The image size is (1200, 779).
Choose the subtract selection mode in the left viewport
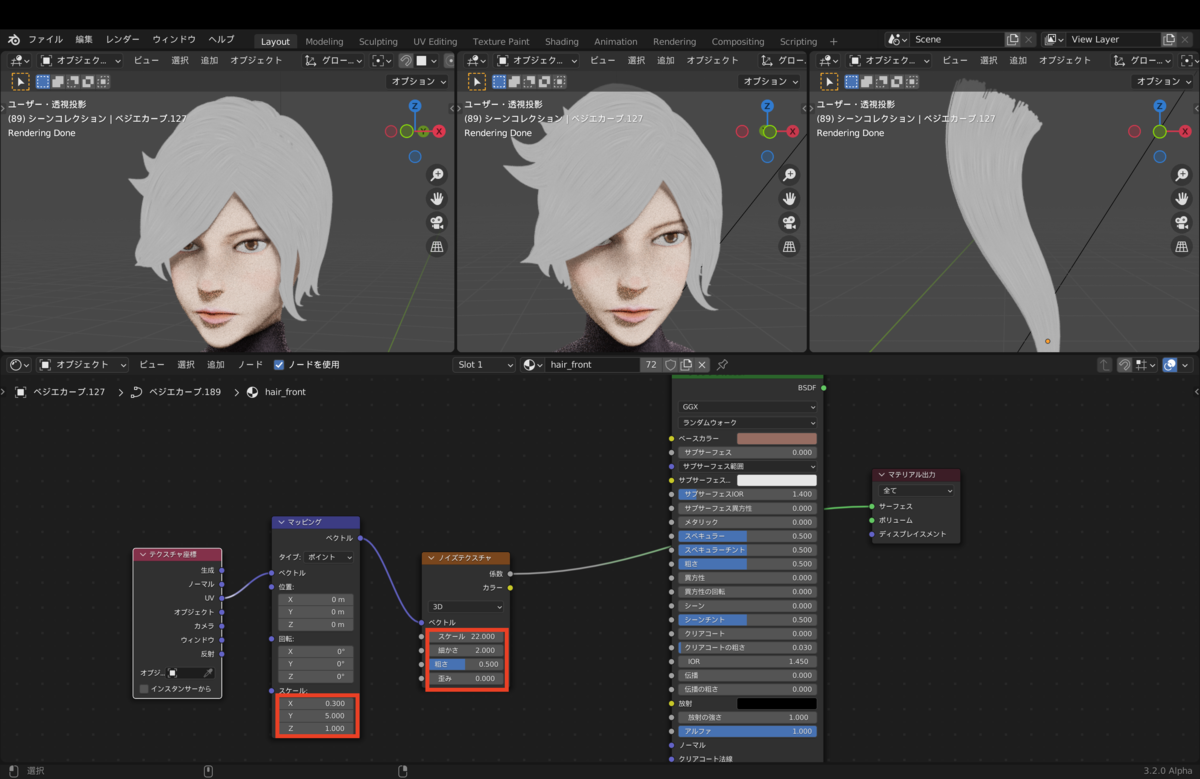(x=73, y=82)
